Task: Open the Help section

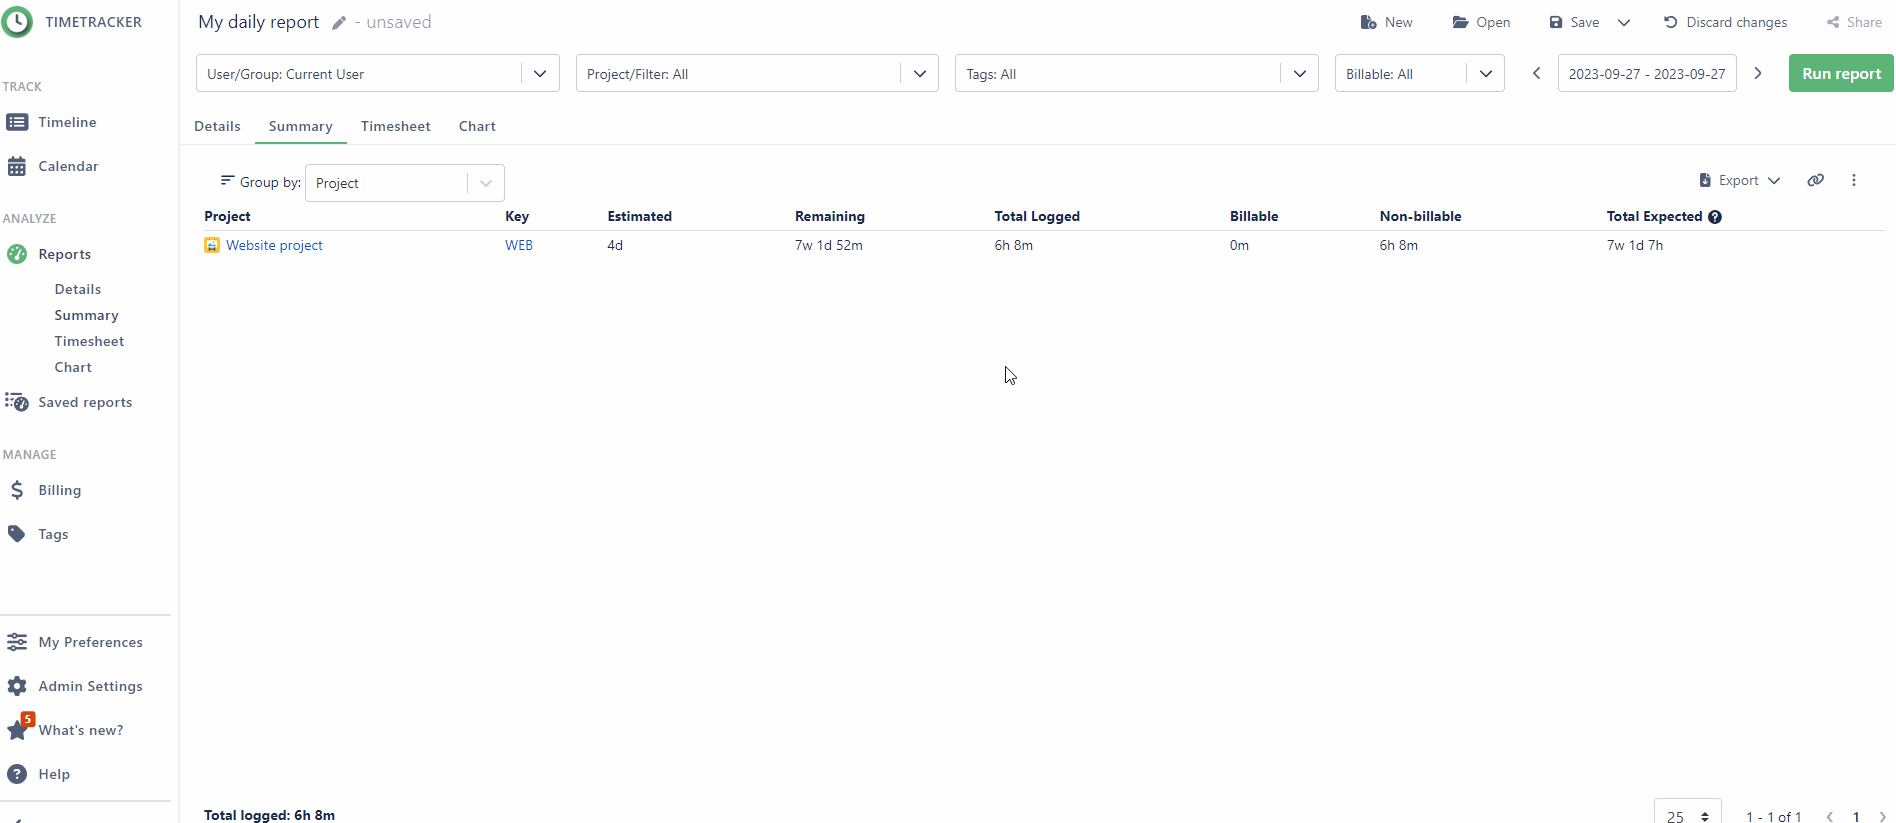Action: (x=53, y=774)
